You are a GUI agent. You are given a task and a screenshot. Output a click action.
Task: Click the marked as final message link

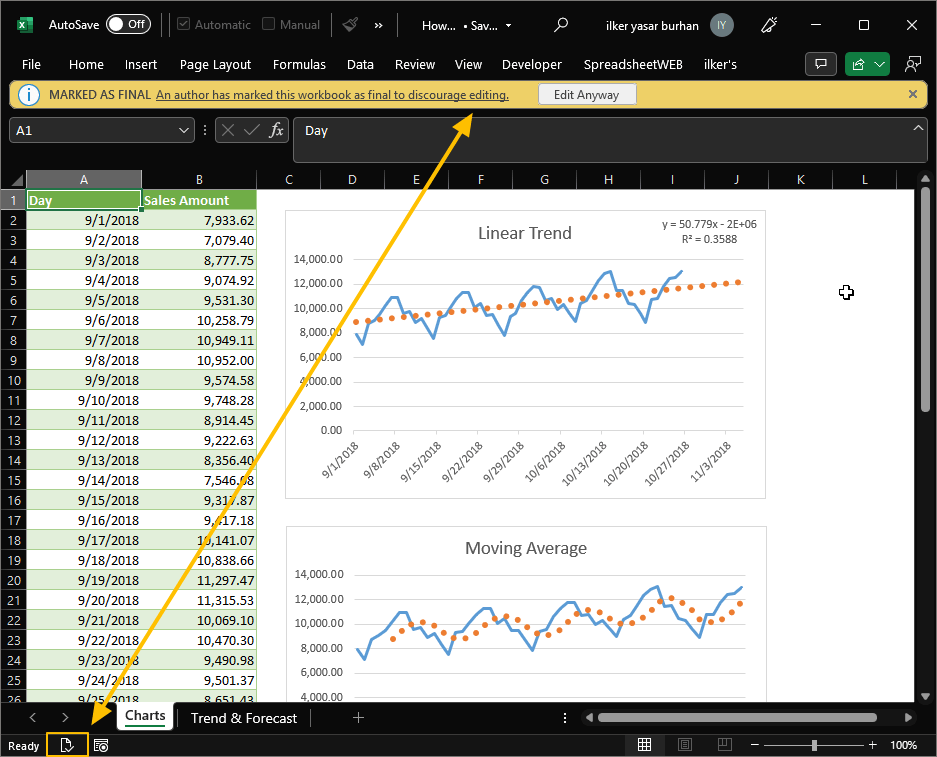332,95
